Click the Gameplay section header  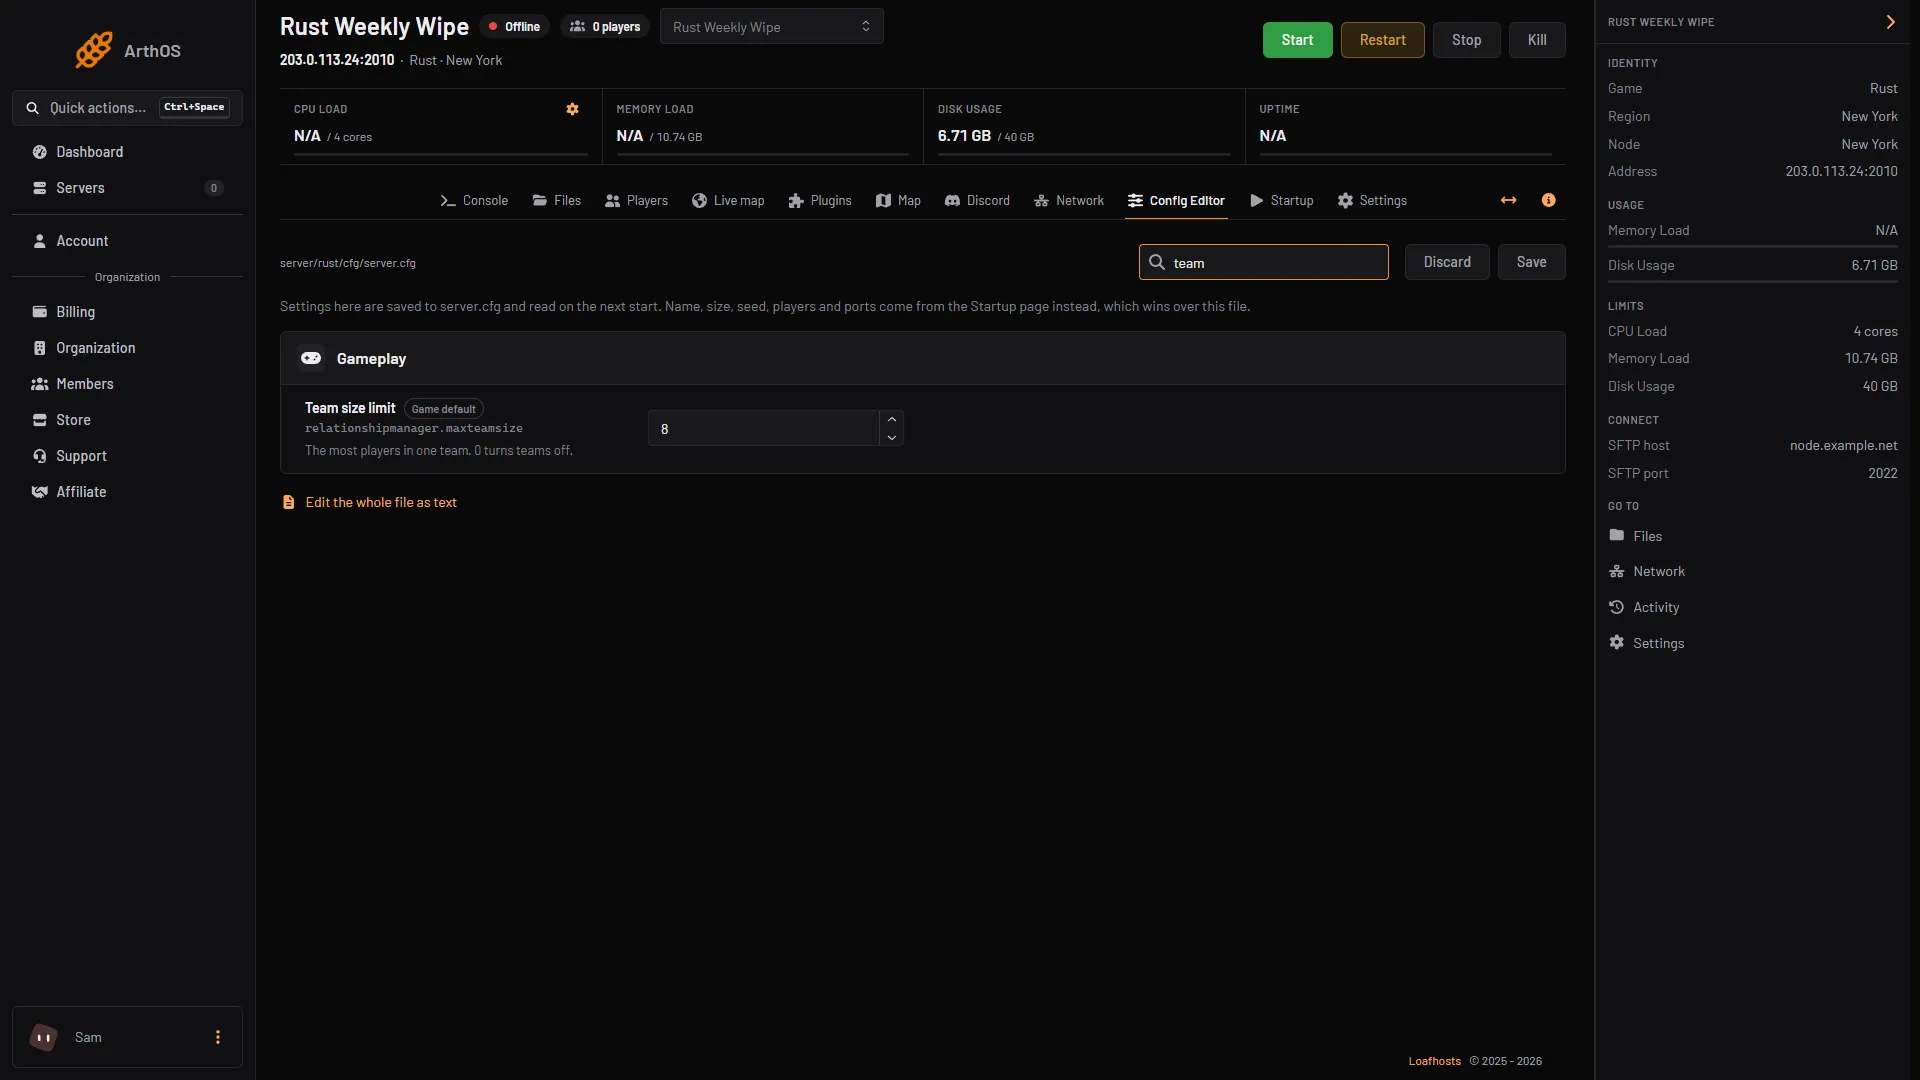[922, 358]
